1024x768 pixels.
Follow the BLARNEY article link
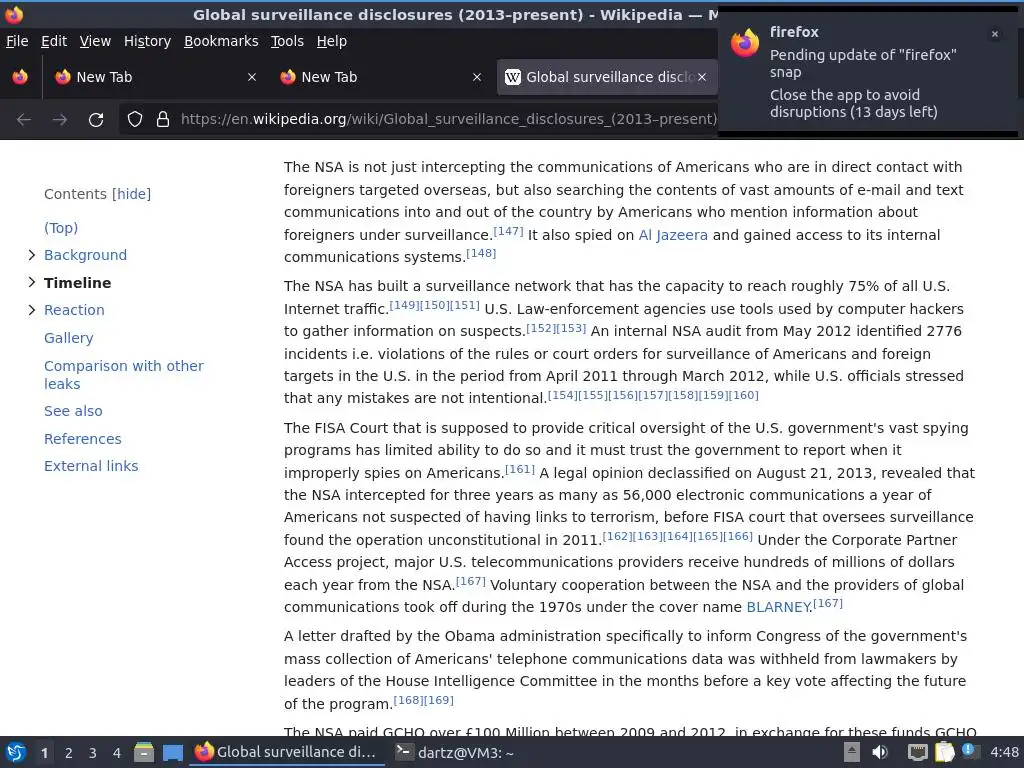click(778, 607)
